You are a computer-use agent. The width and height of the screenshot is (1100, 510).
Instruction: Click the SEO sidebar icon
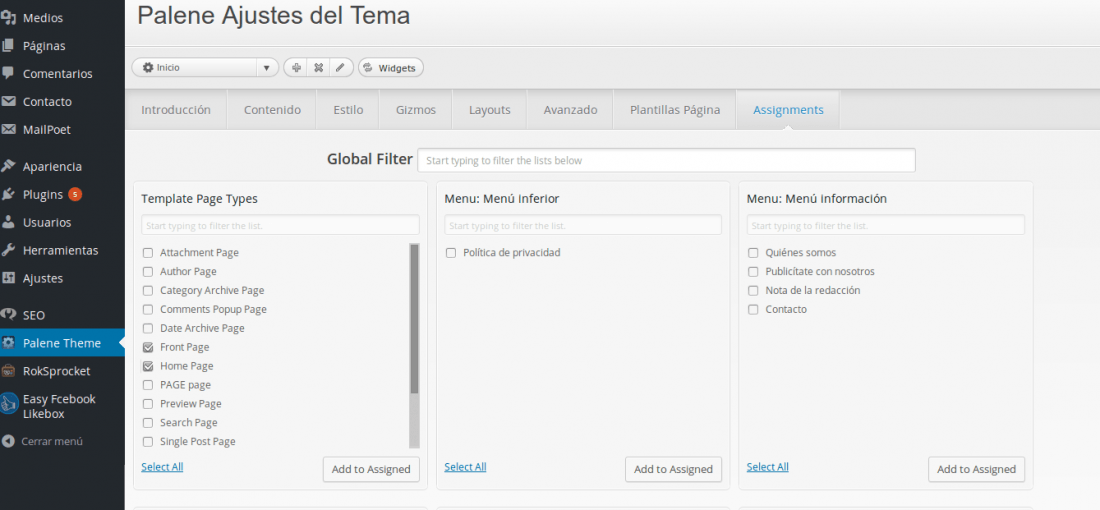pos(8,315)
